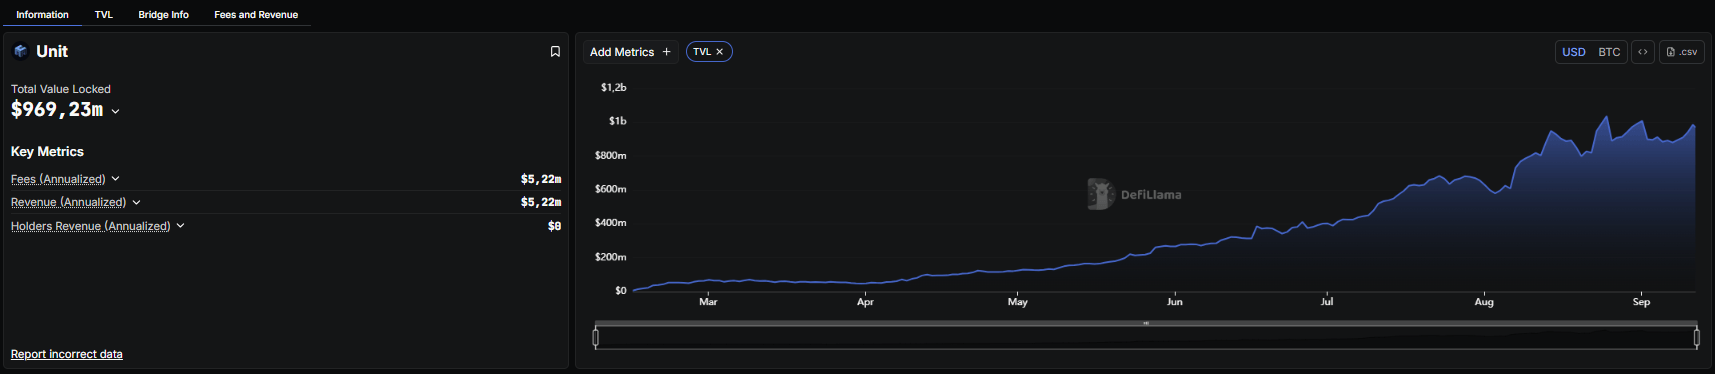The height and width of the screenshot is (374, 1715).
Task: Click the $1b axis label
Action: coord(618,121)
